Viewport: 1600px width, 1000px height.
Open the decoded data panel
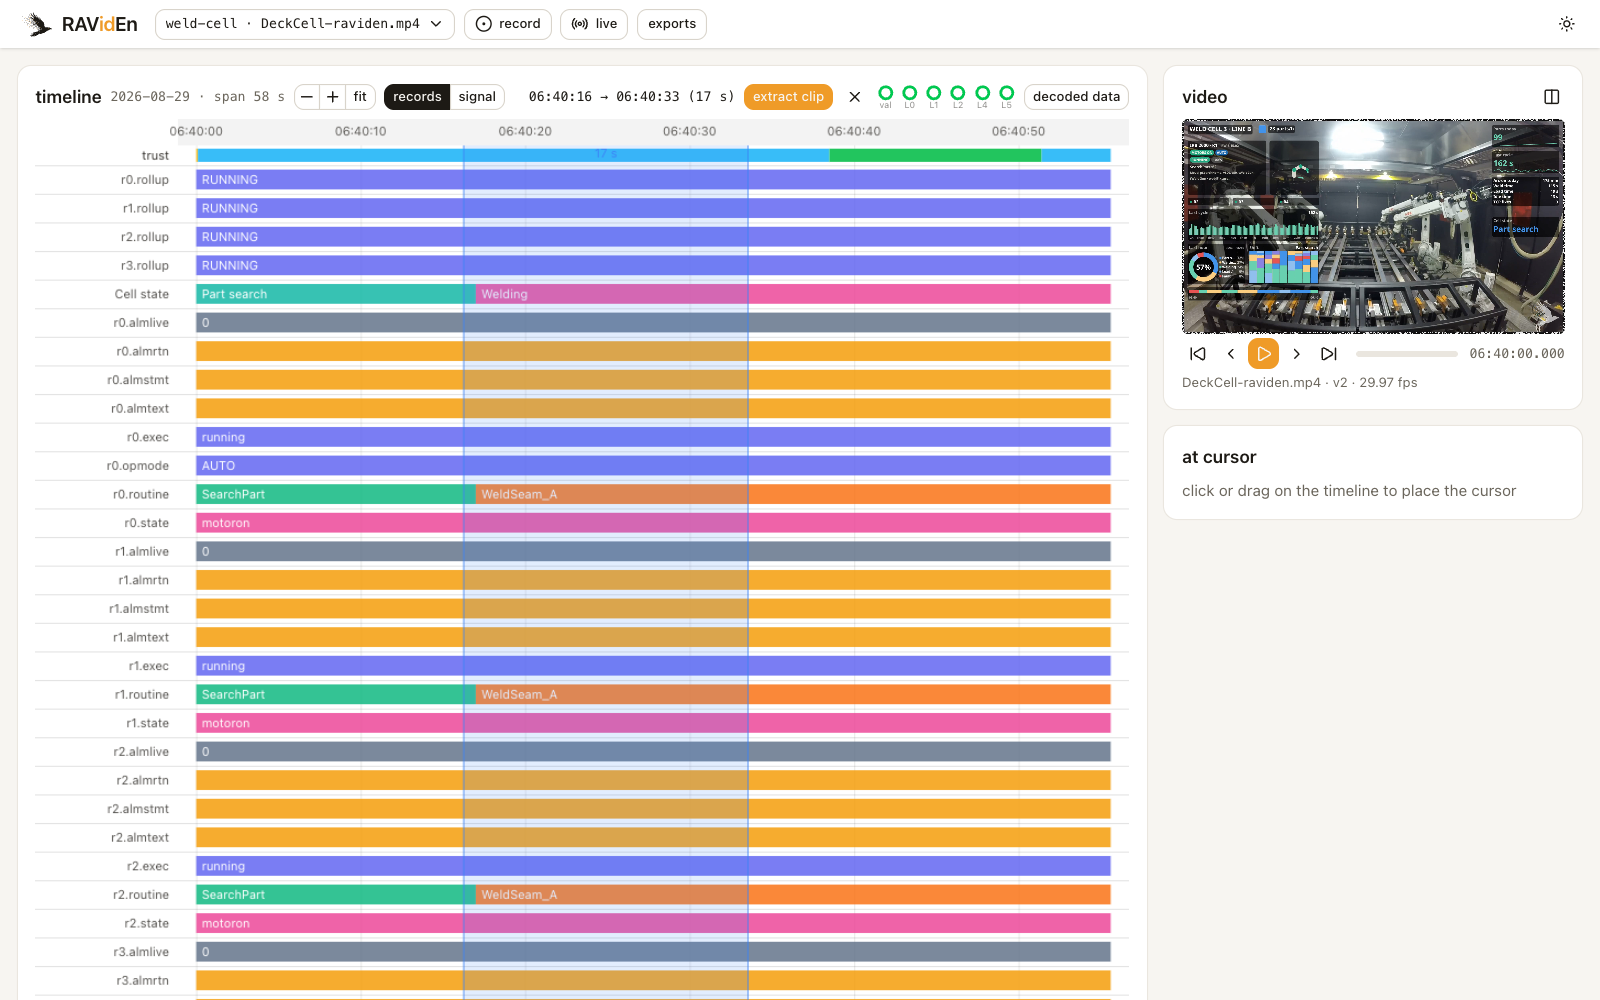coord(1076,97)
